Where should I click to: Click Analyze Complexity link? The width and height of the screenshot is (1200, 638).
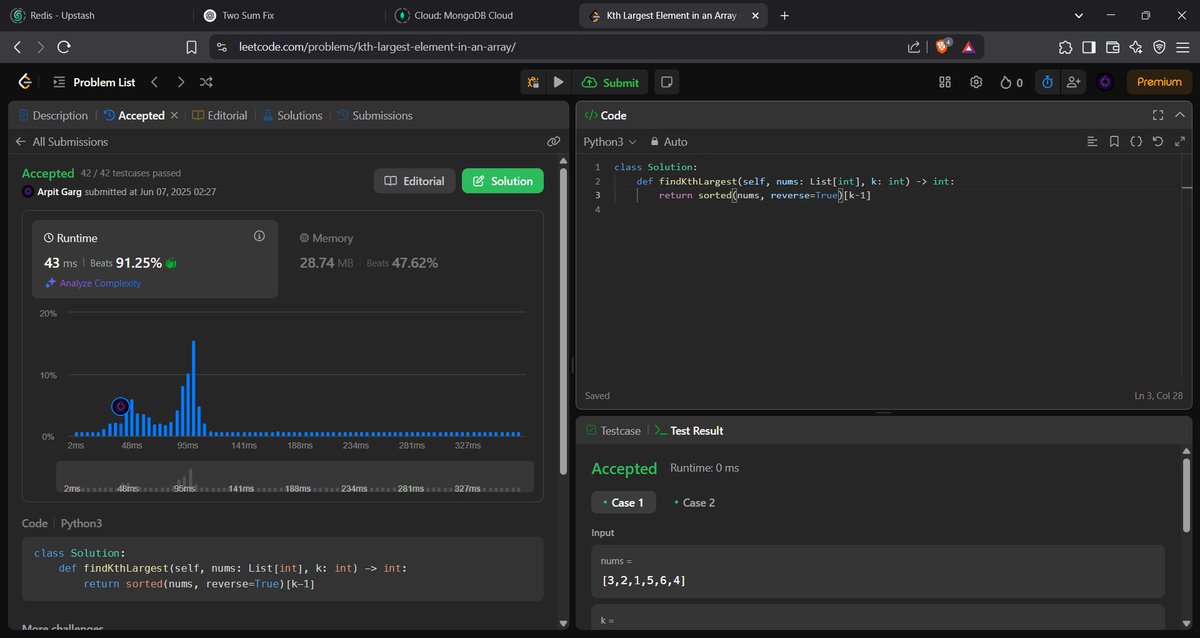tap(93, 283)
